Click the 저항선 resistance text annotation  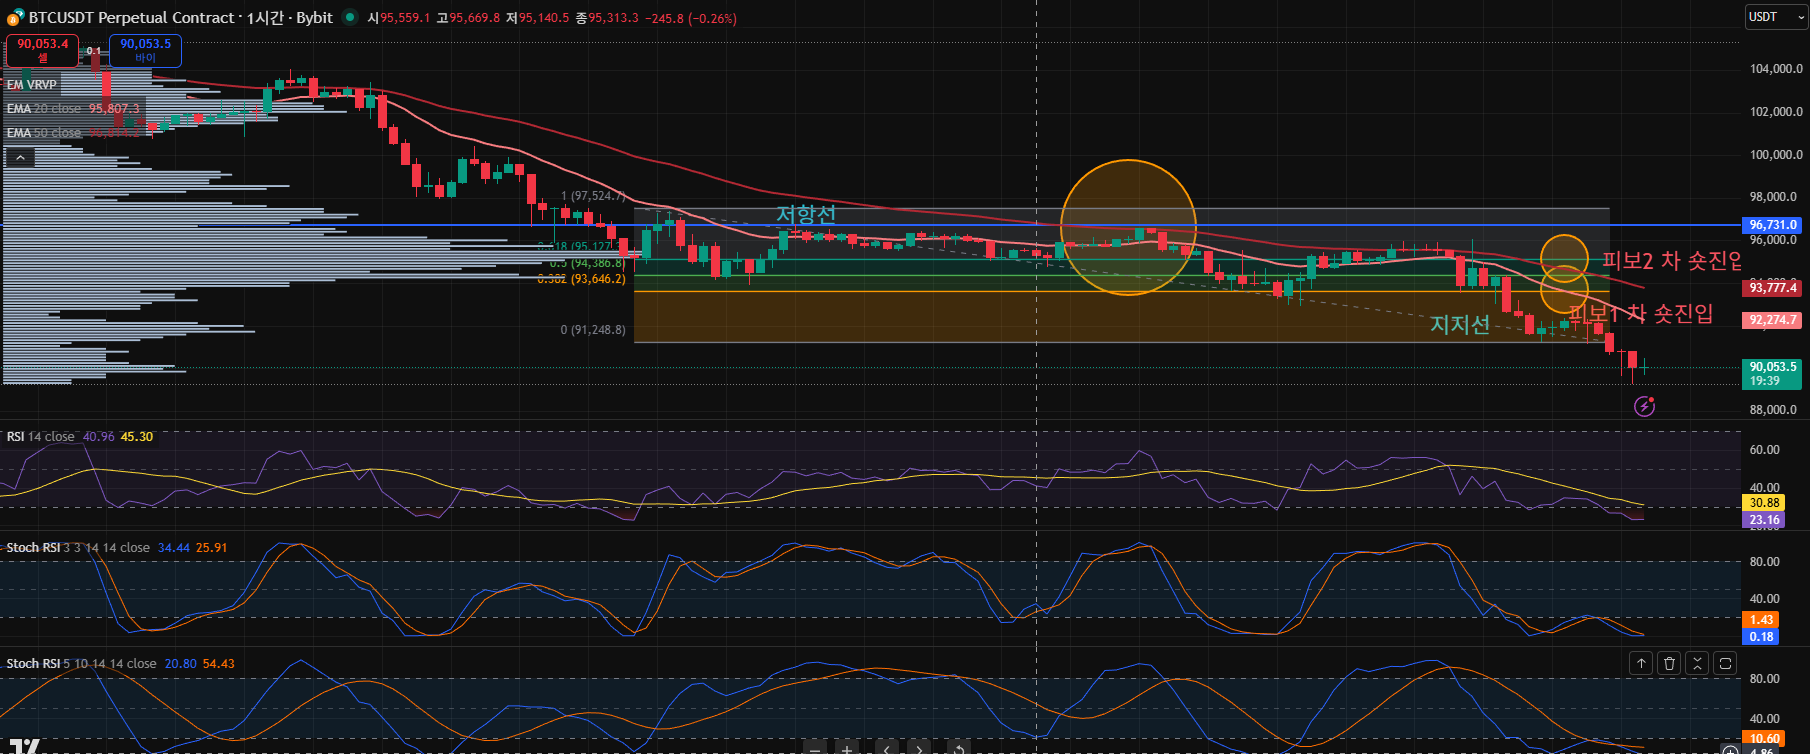pyautogui.click(x=806, y=215)
